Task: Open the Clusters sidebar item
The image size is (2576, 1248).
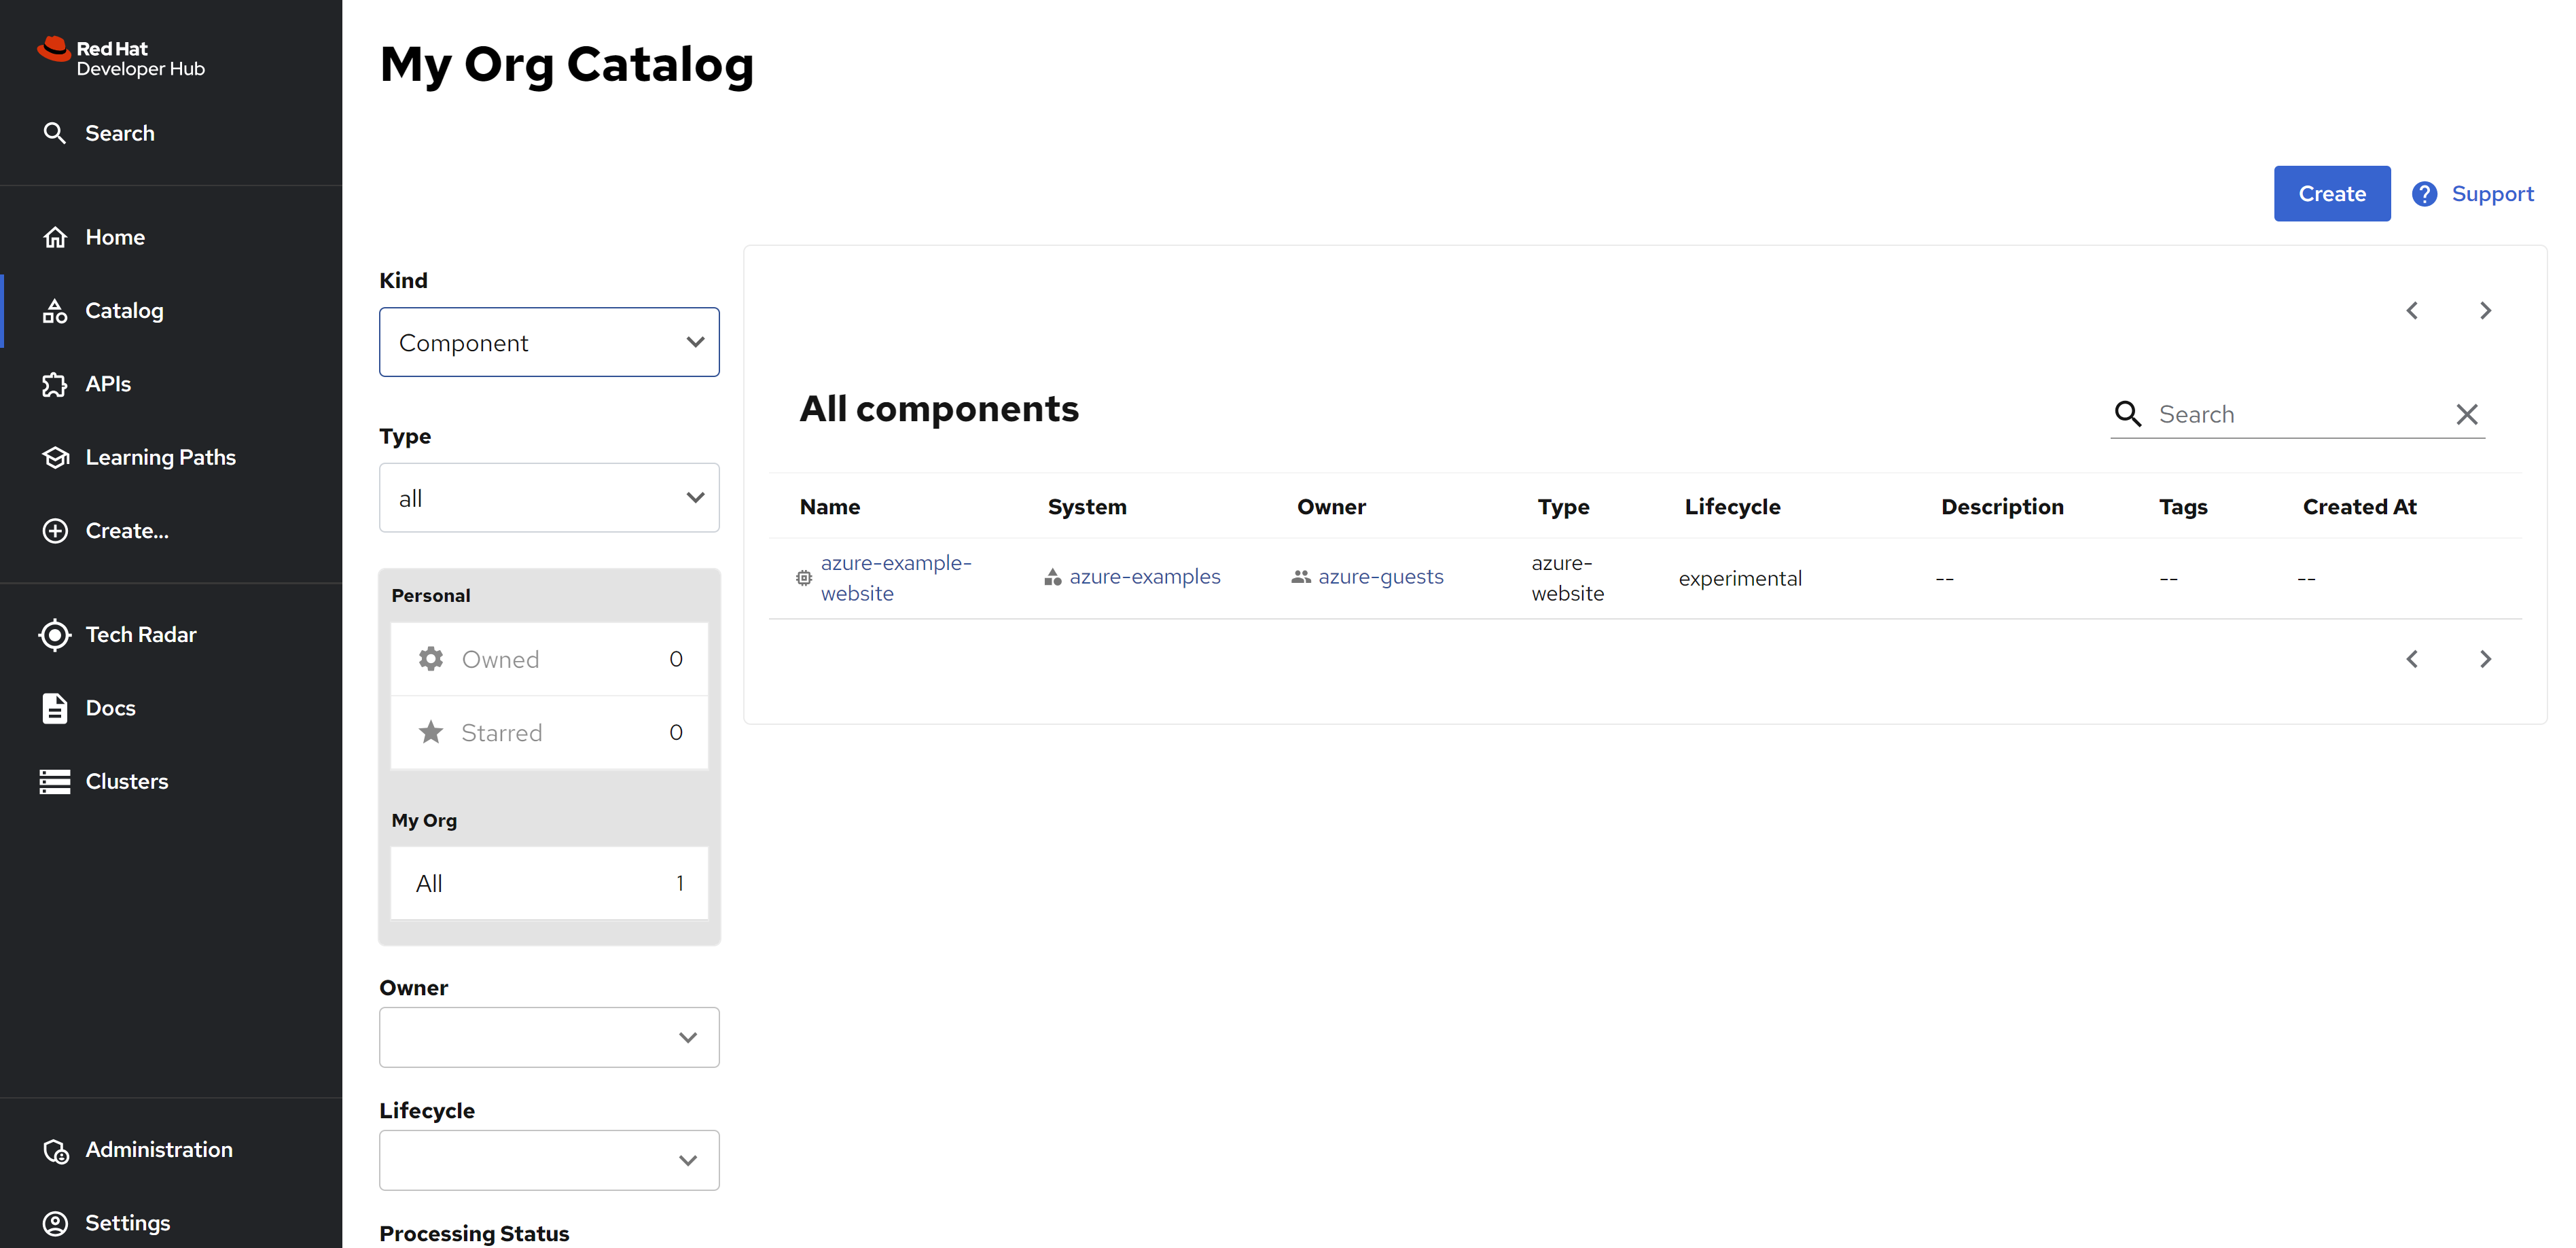Action: point(126,781)
